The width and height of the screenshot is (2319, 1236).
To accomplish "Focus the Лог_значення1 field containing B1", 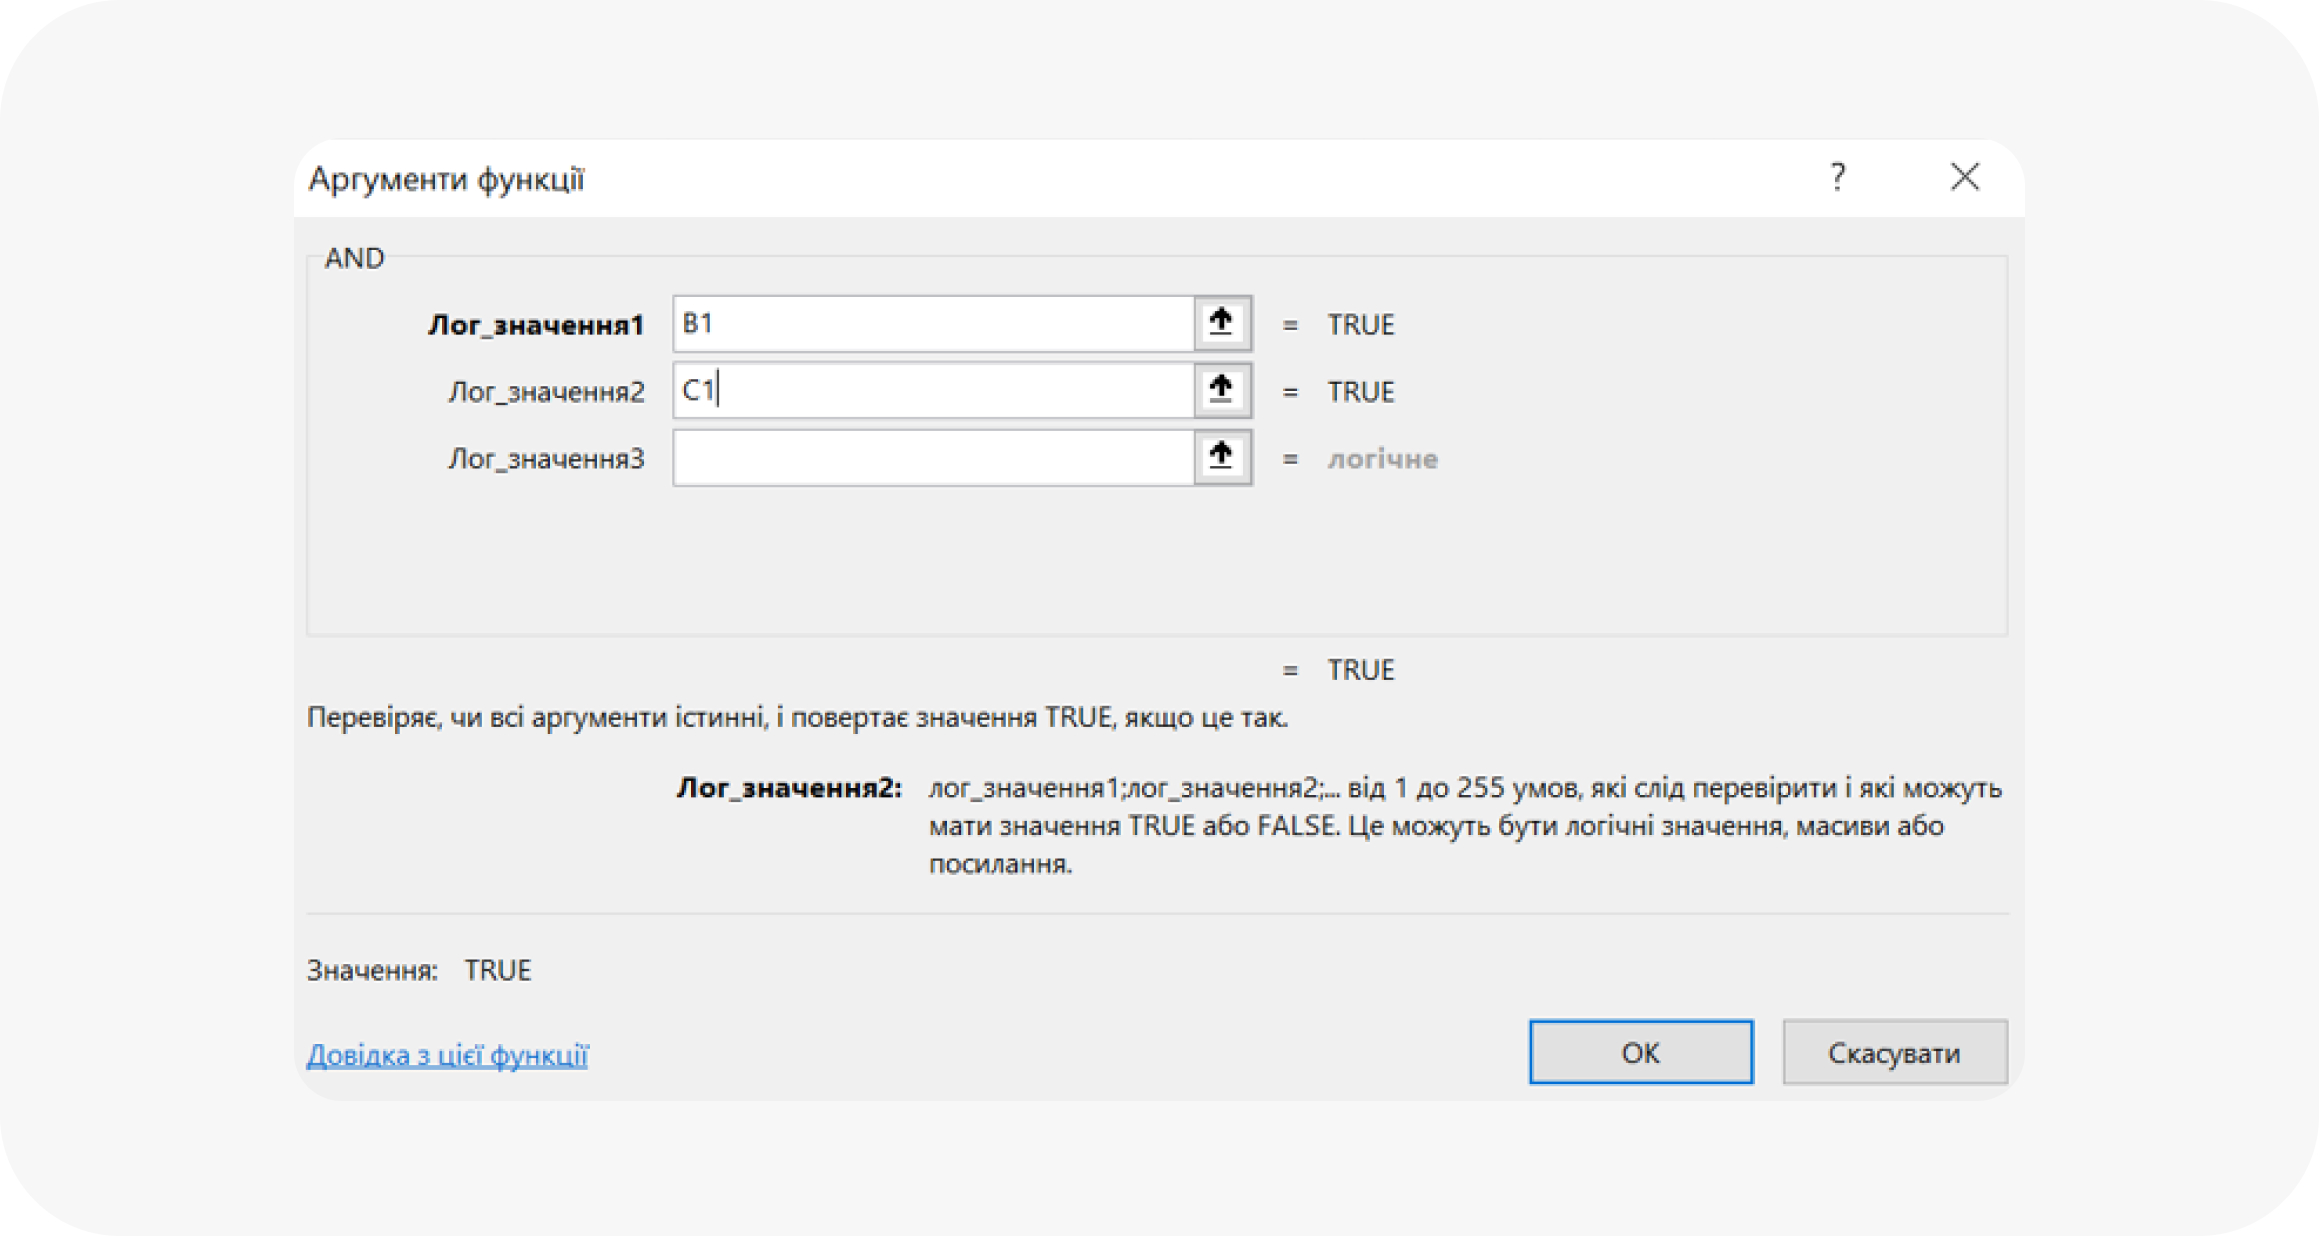I will click(x=932, y=323).
